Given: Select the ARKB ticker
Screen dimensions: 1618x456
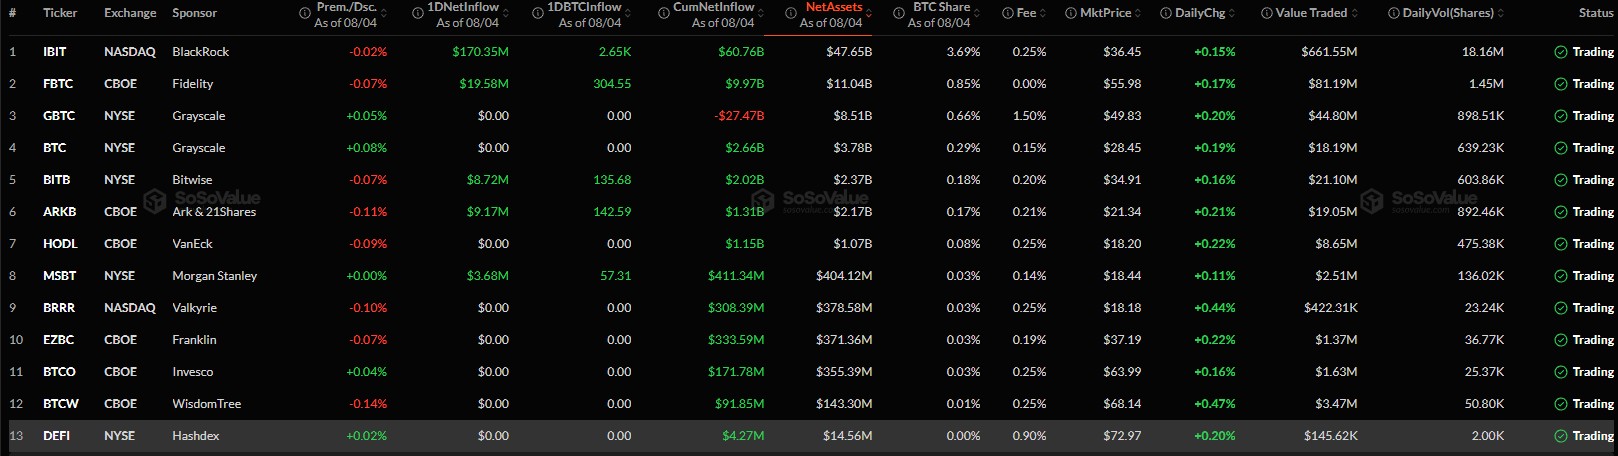Looking at the screenshot, I should (60, 212).
